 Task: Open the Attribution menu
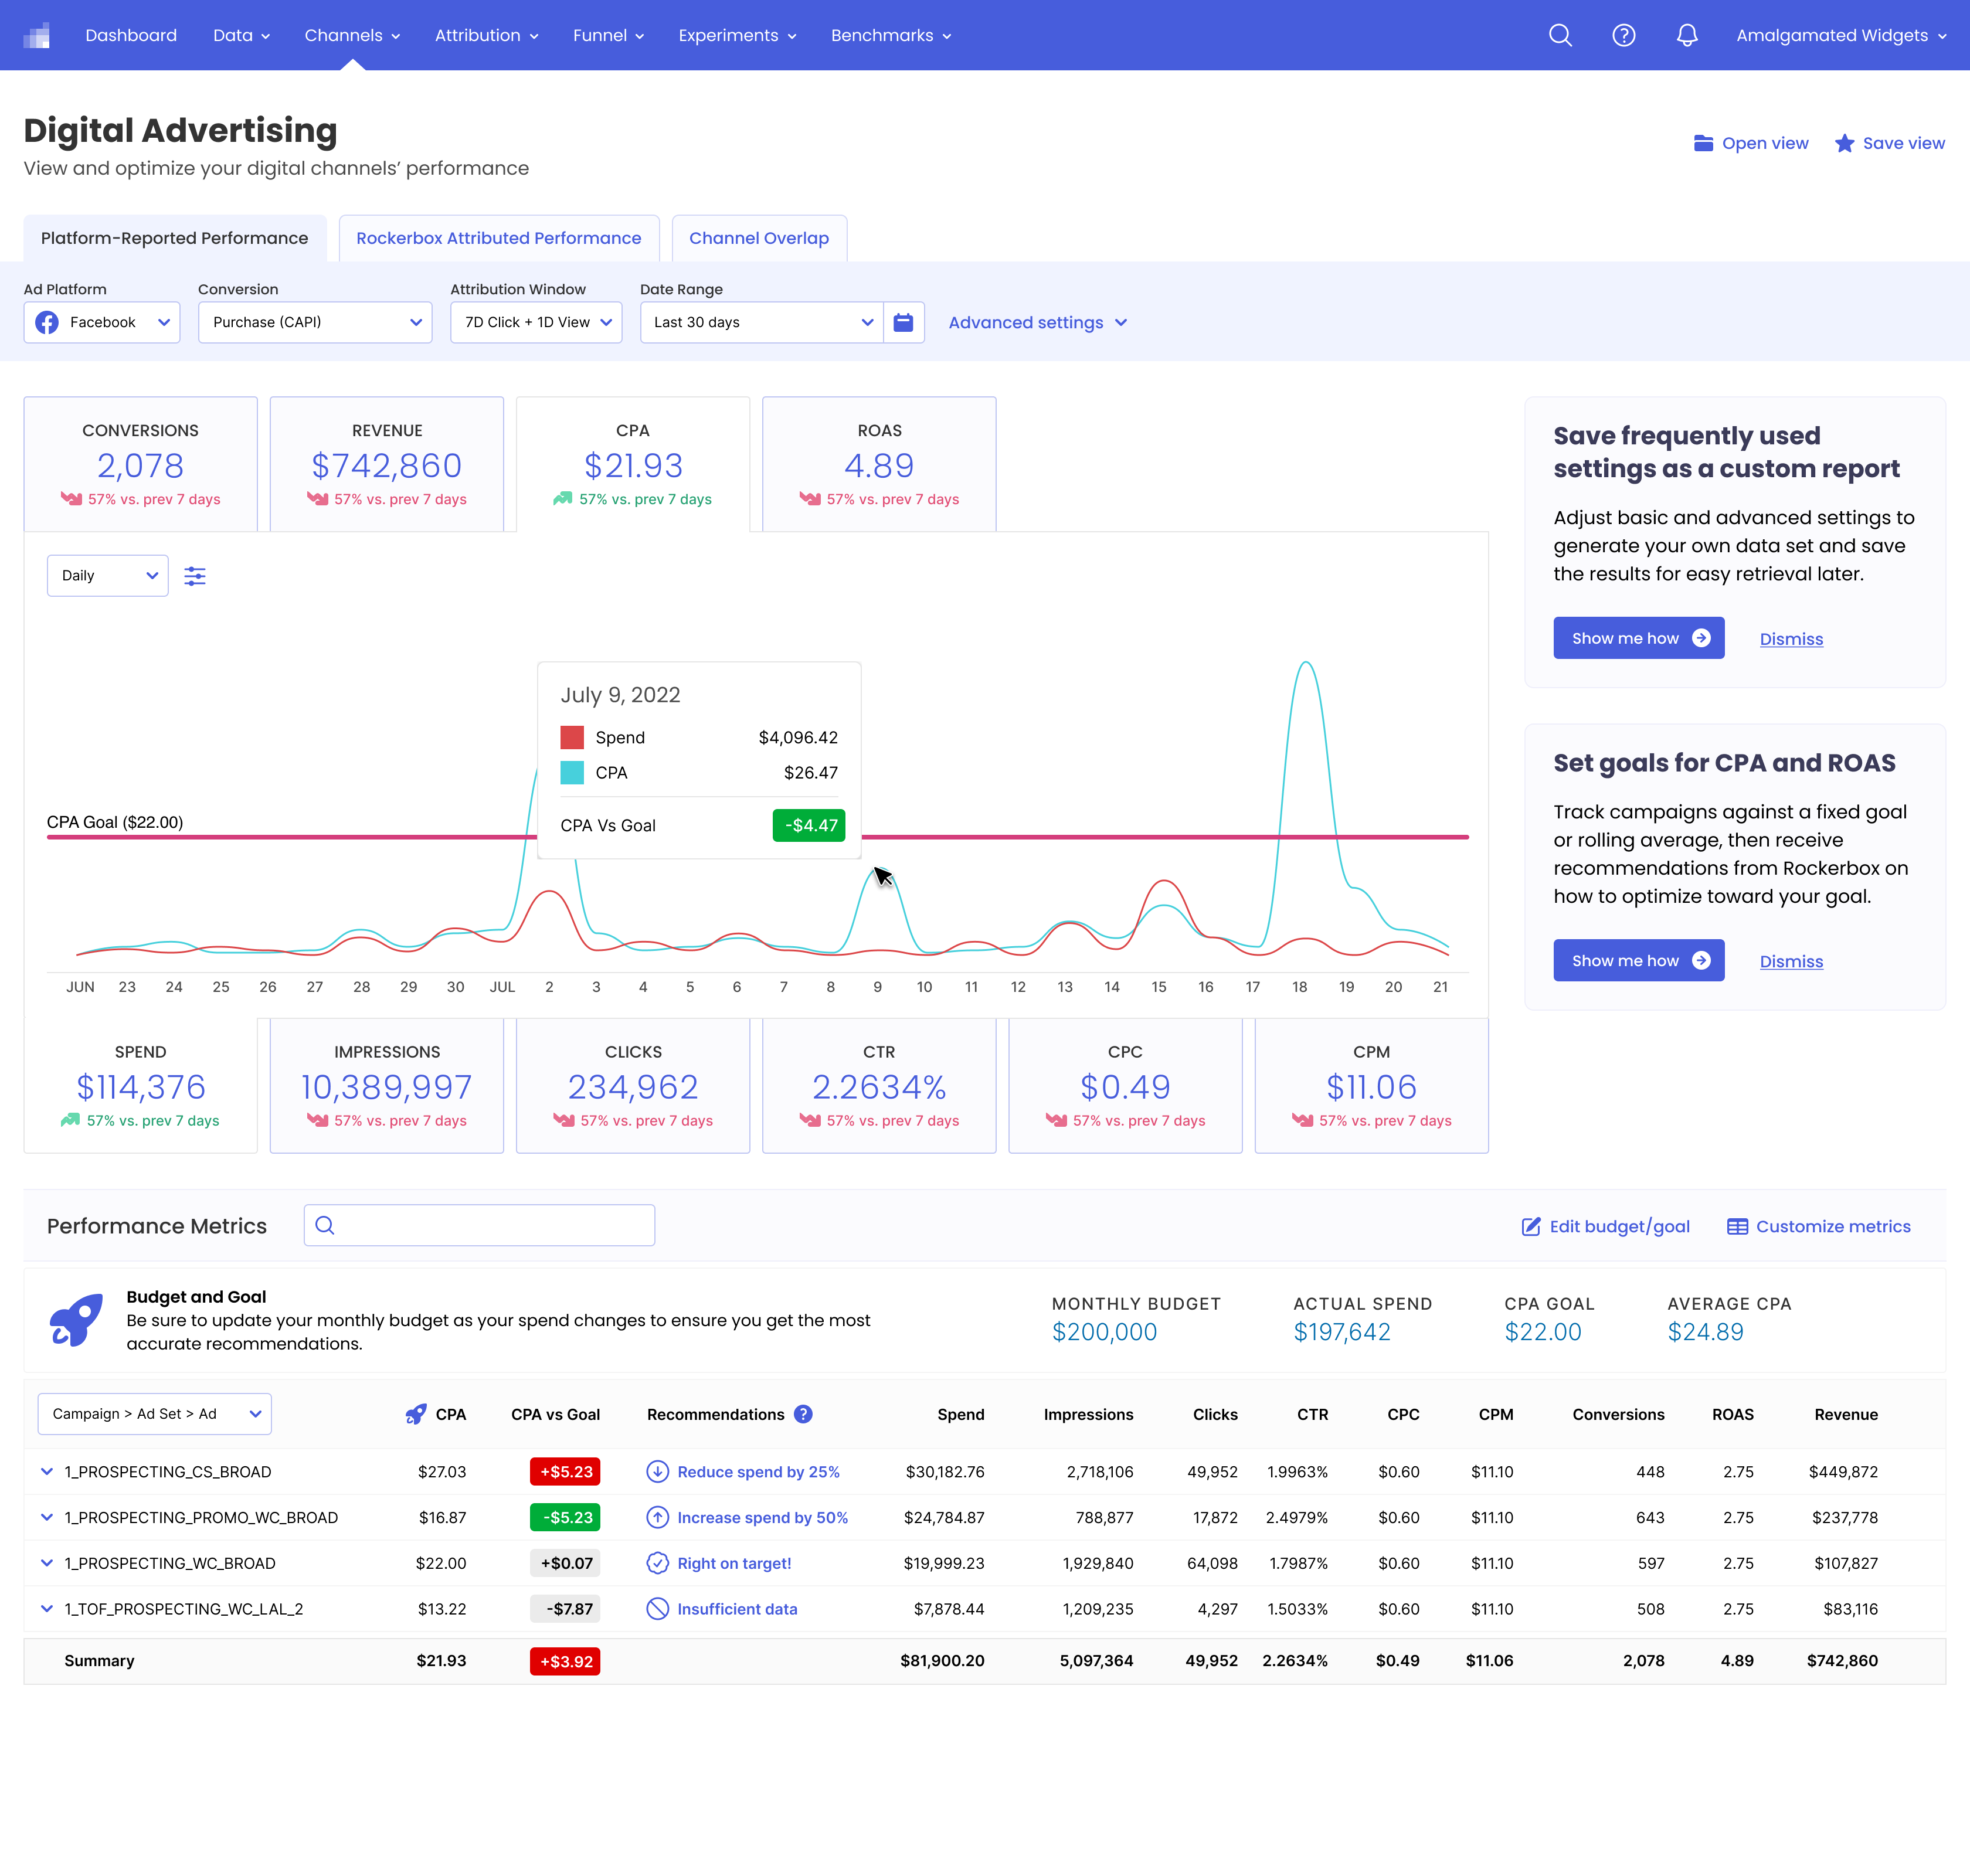coord(486,35)
